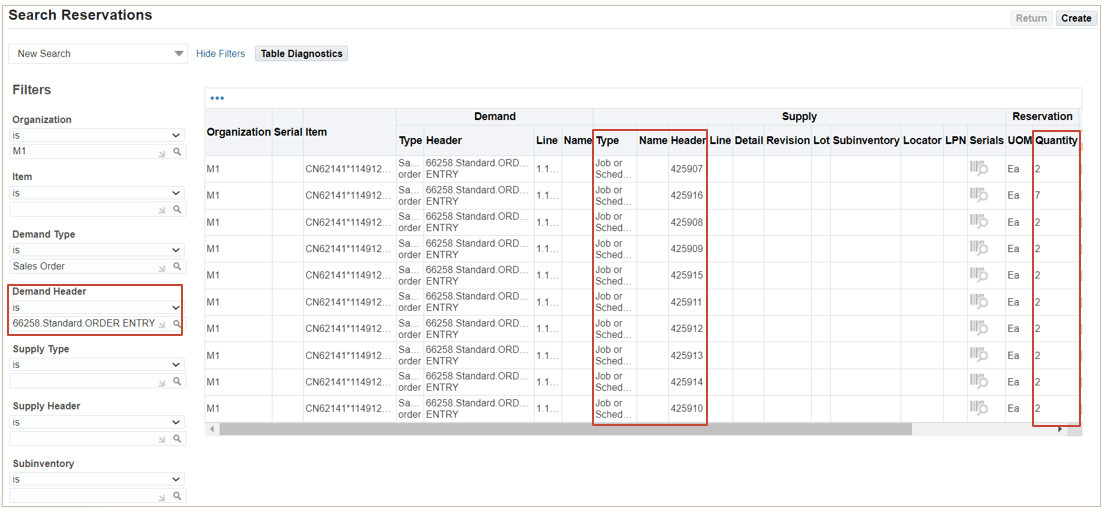Image resolution: width=1102 pixels, height=508 pixels.
Task: Select supply header cell 425912
Action: point(687,329)
